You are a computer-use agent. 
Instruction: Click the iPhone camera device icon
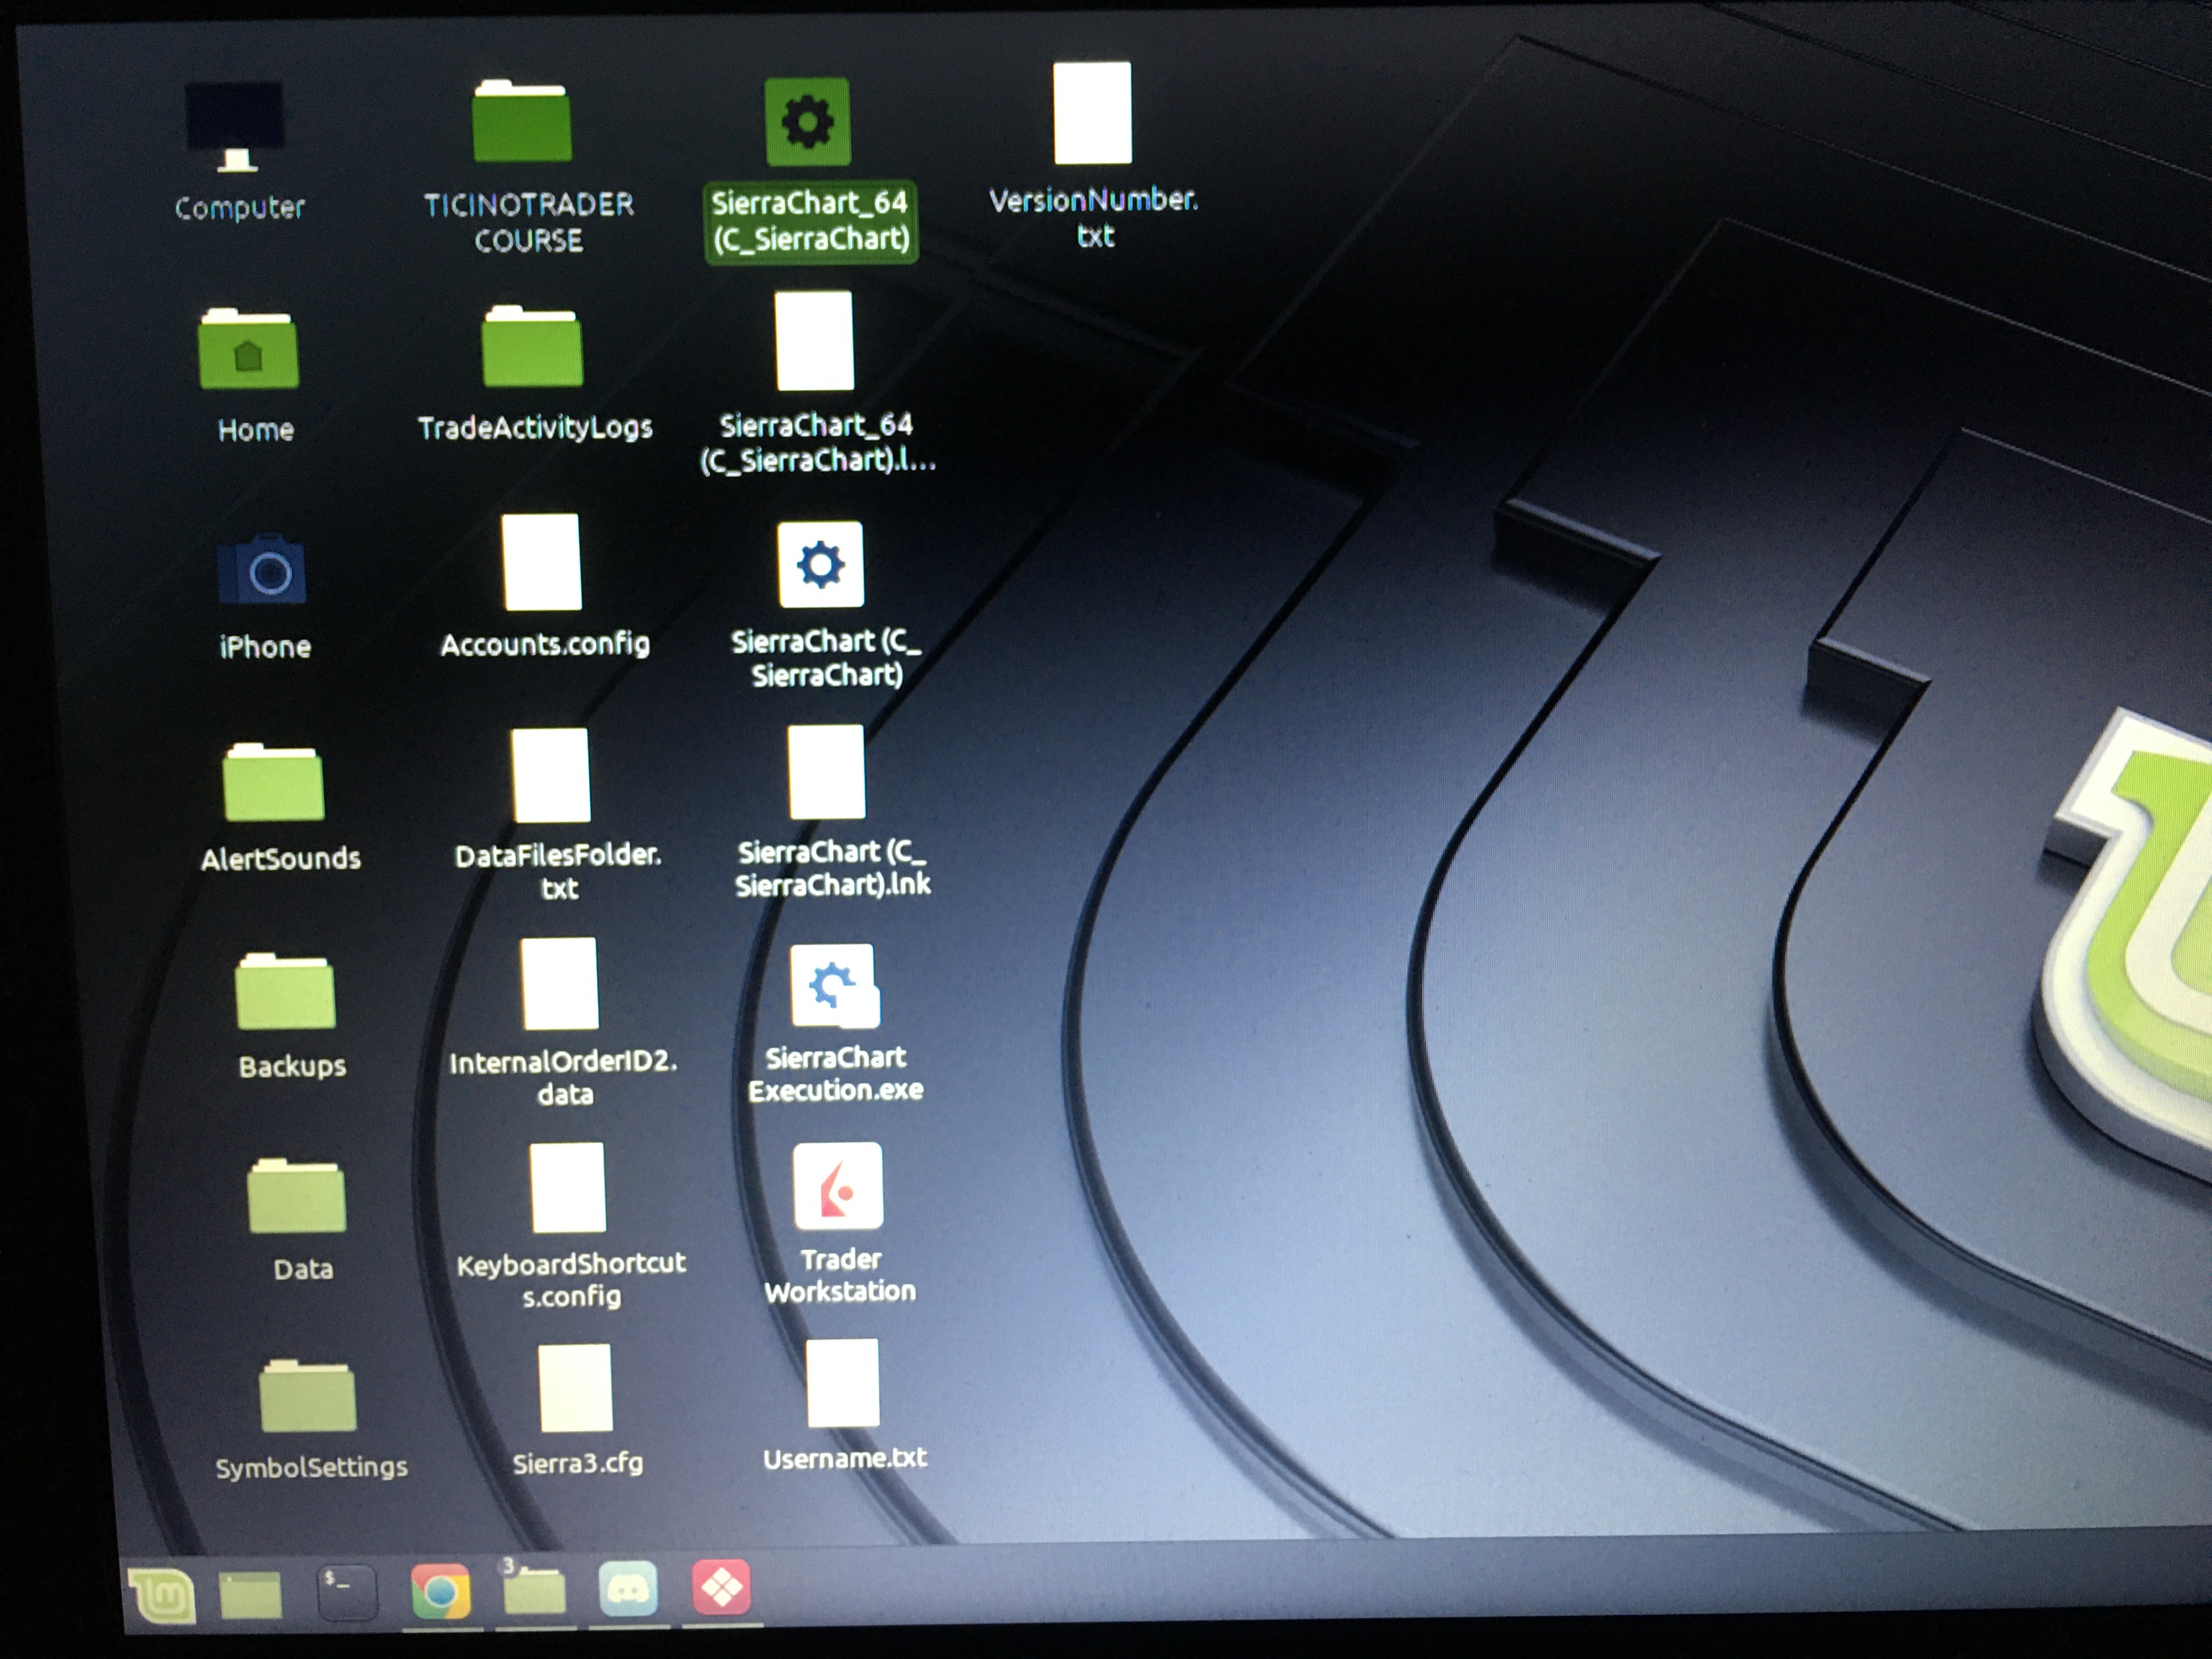click(x=262, y=571)
